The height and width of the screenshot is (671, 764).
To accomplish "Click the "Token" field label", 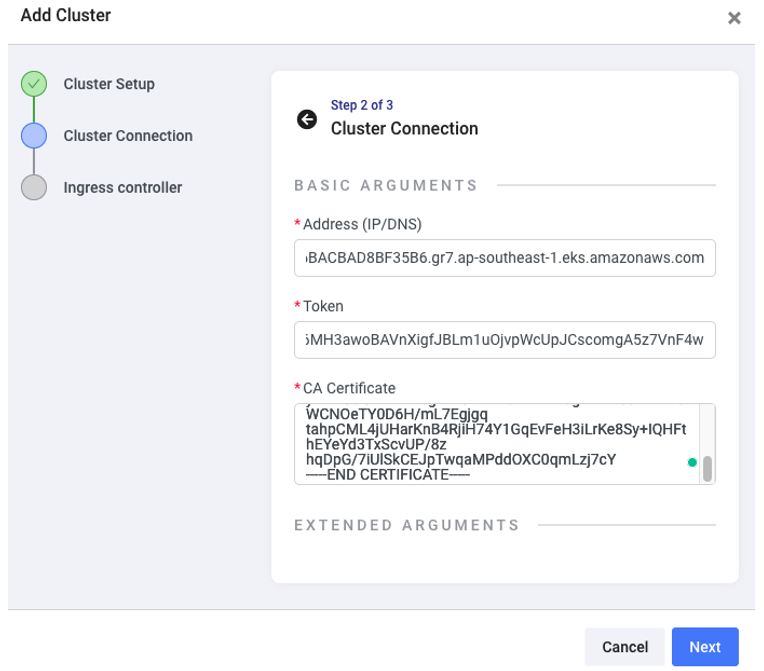I will (x=323, y=306).
